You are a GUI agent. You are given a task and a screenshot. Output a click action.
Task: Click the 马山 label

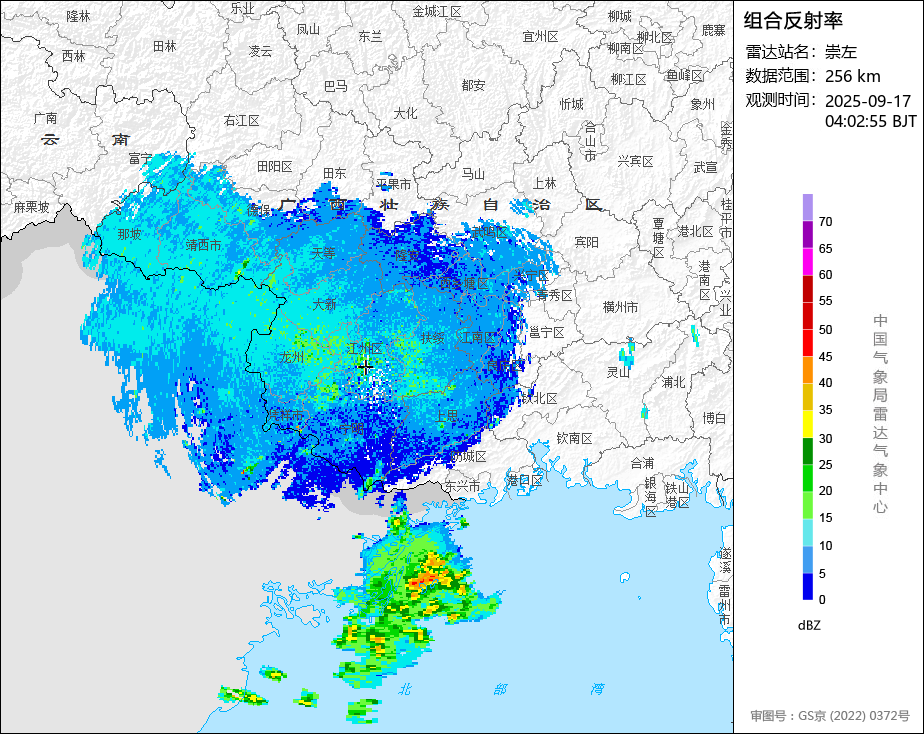pos(473,174)
